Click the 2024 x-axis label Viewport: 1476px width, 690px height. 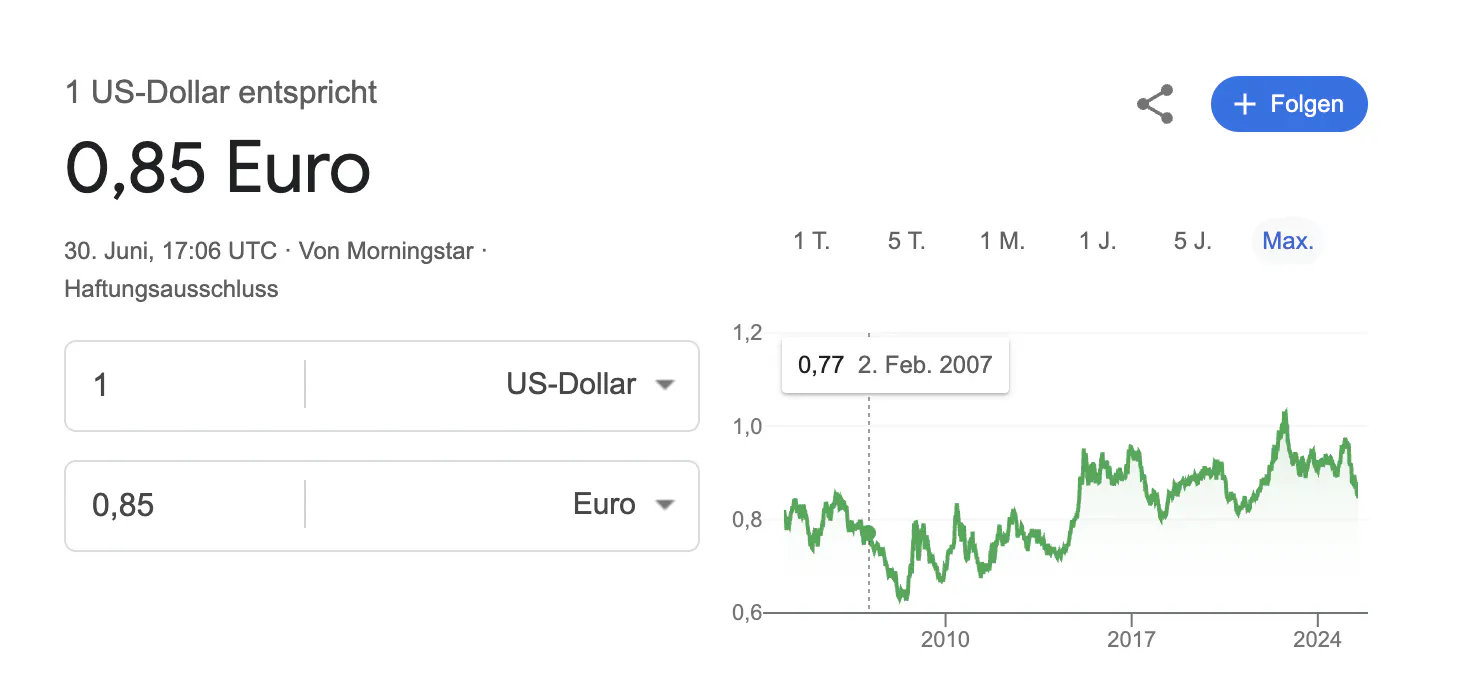[1318, 639]
